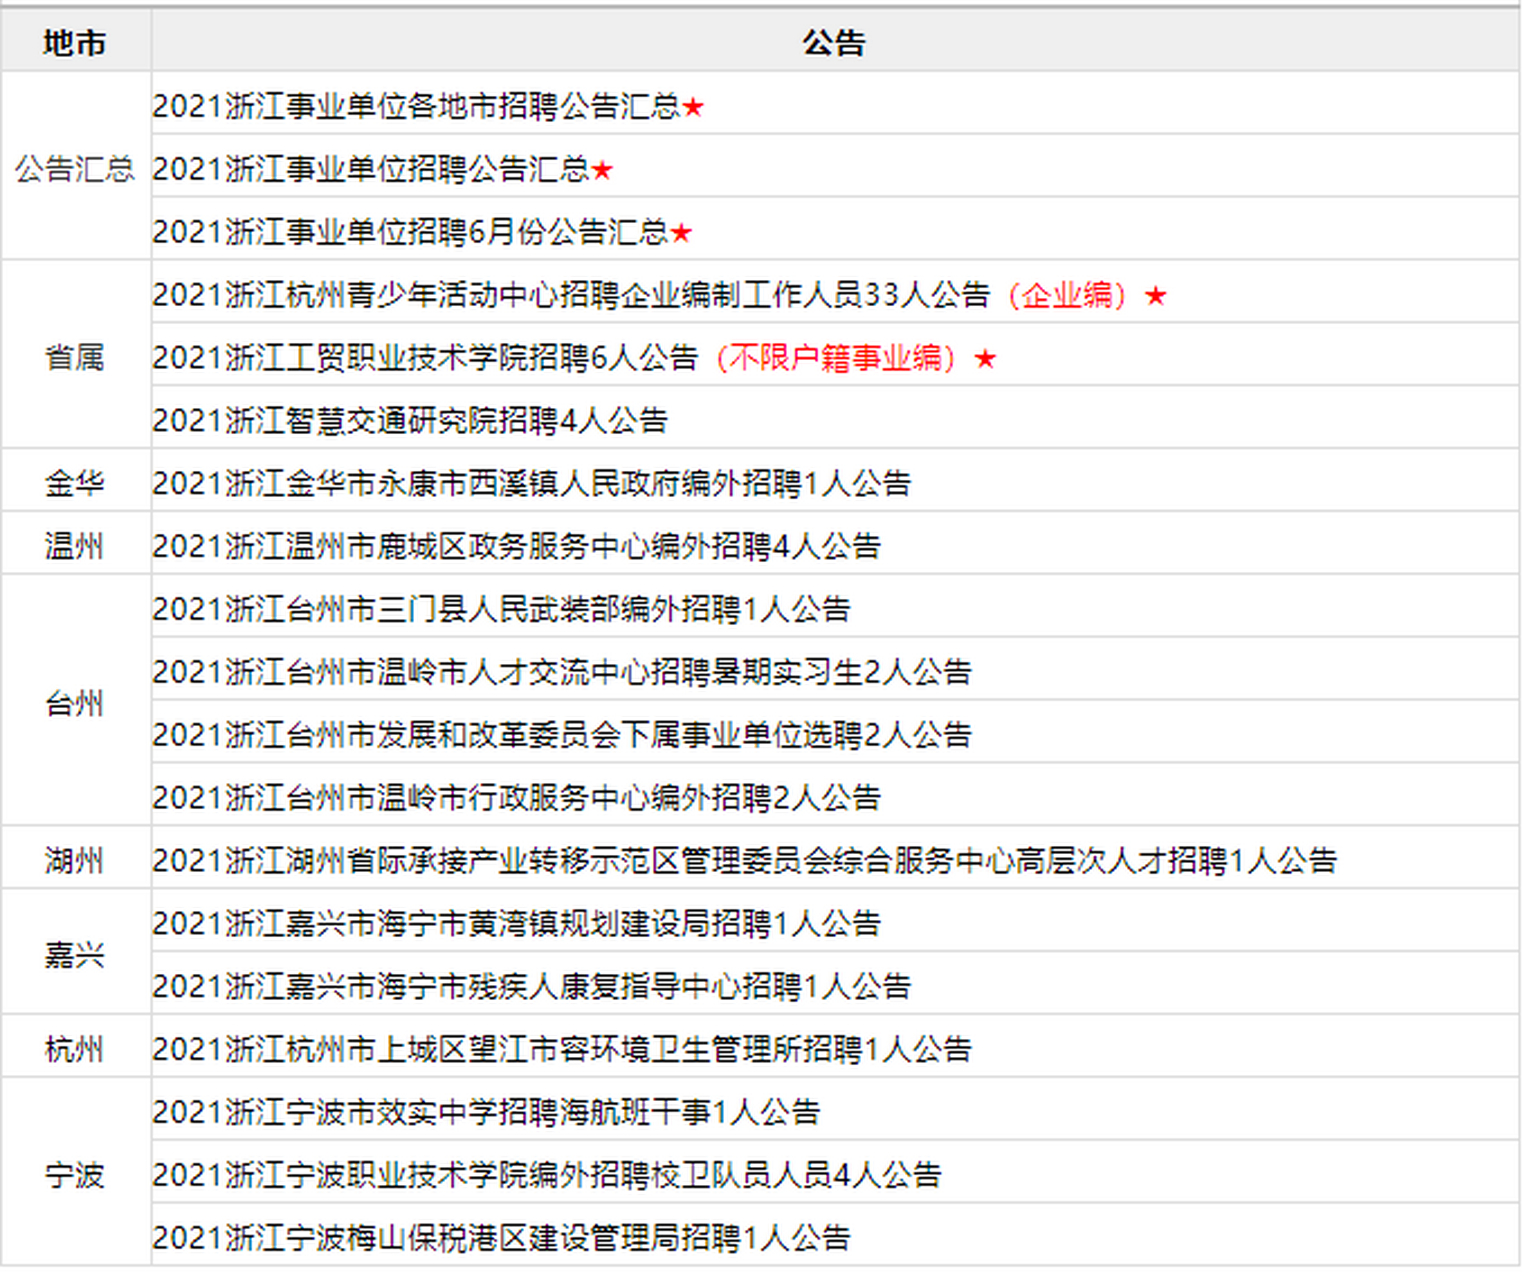Screen dimensions: 1523x1280
Task: Open 温岭市人才交流中心招聘暑期实习生 link
Action: [562, 673]
